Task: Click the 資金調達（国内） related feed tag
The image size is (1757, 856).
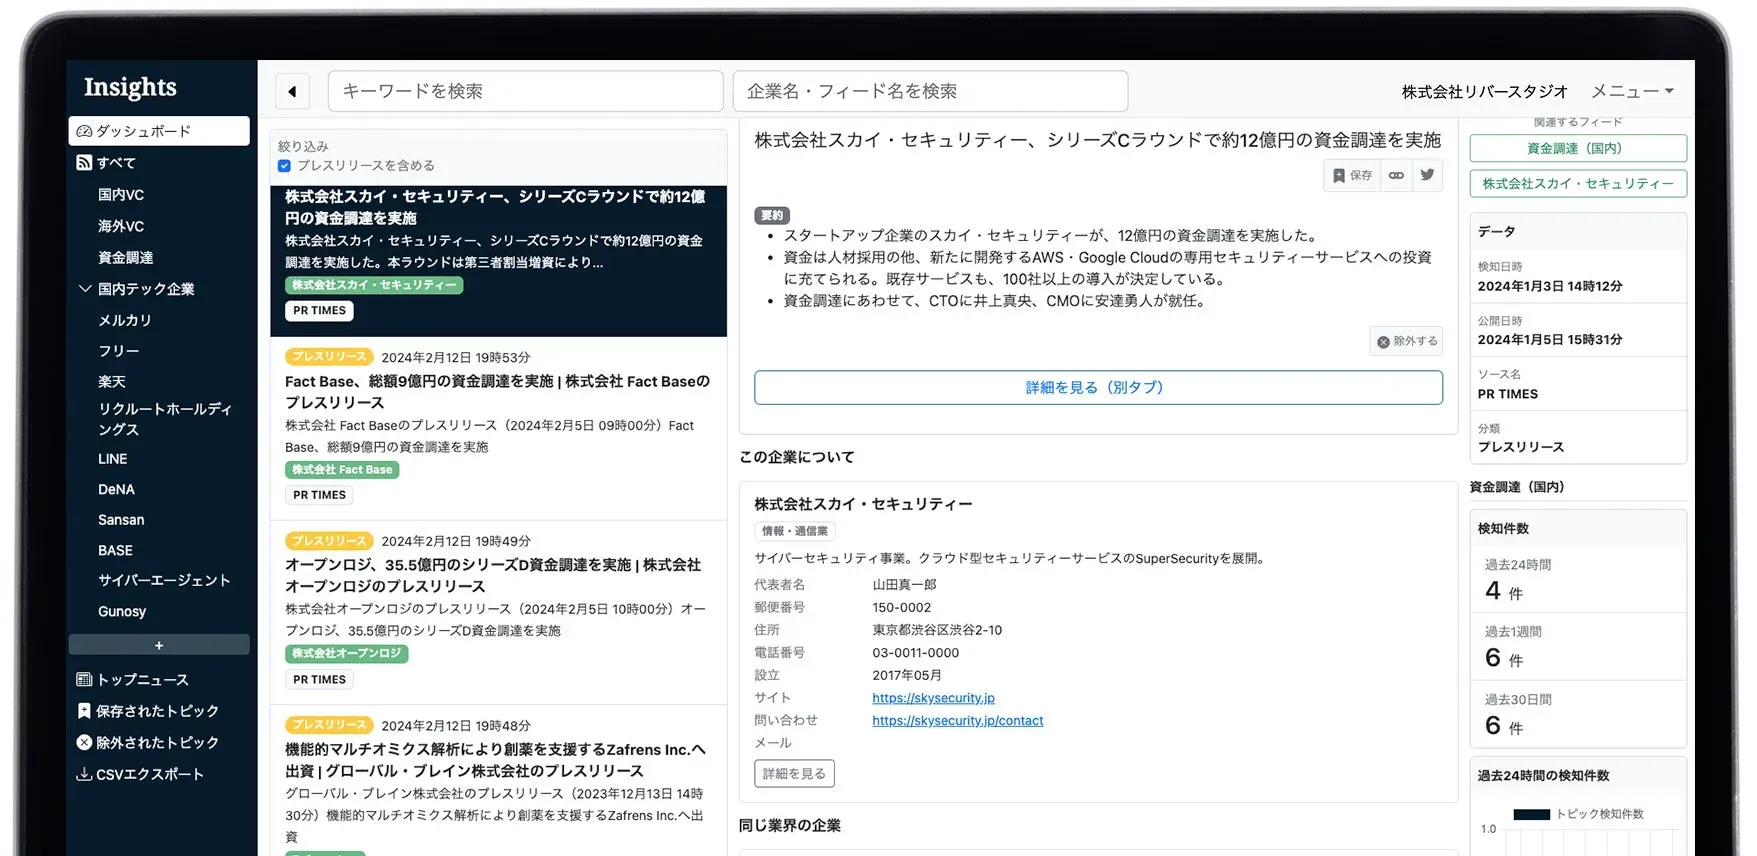Action: pos(1577,149)
